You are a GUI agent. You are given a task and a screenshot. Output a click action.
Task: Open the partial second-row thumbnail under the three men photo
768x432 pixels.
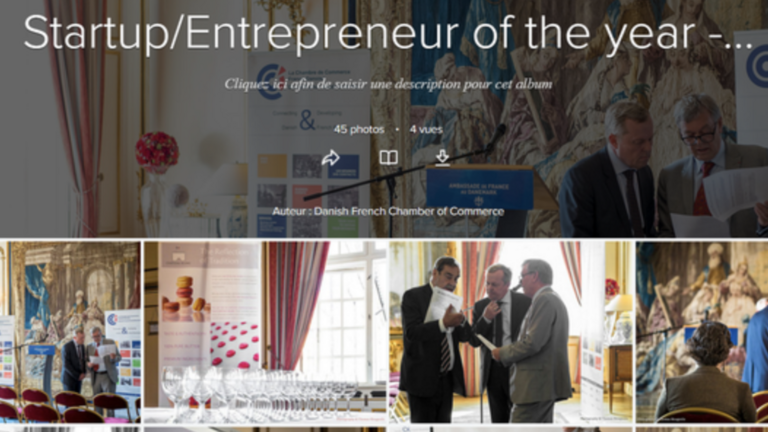510,429
